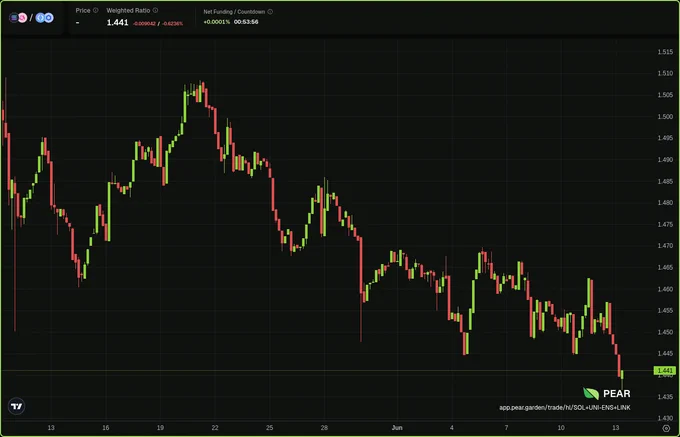Viewport: 680px width, 437px height.
Task: Click the 28 date label on the time axis
Action: (324, 428)
